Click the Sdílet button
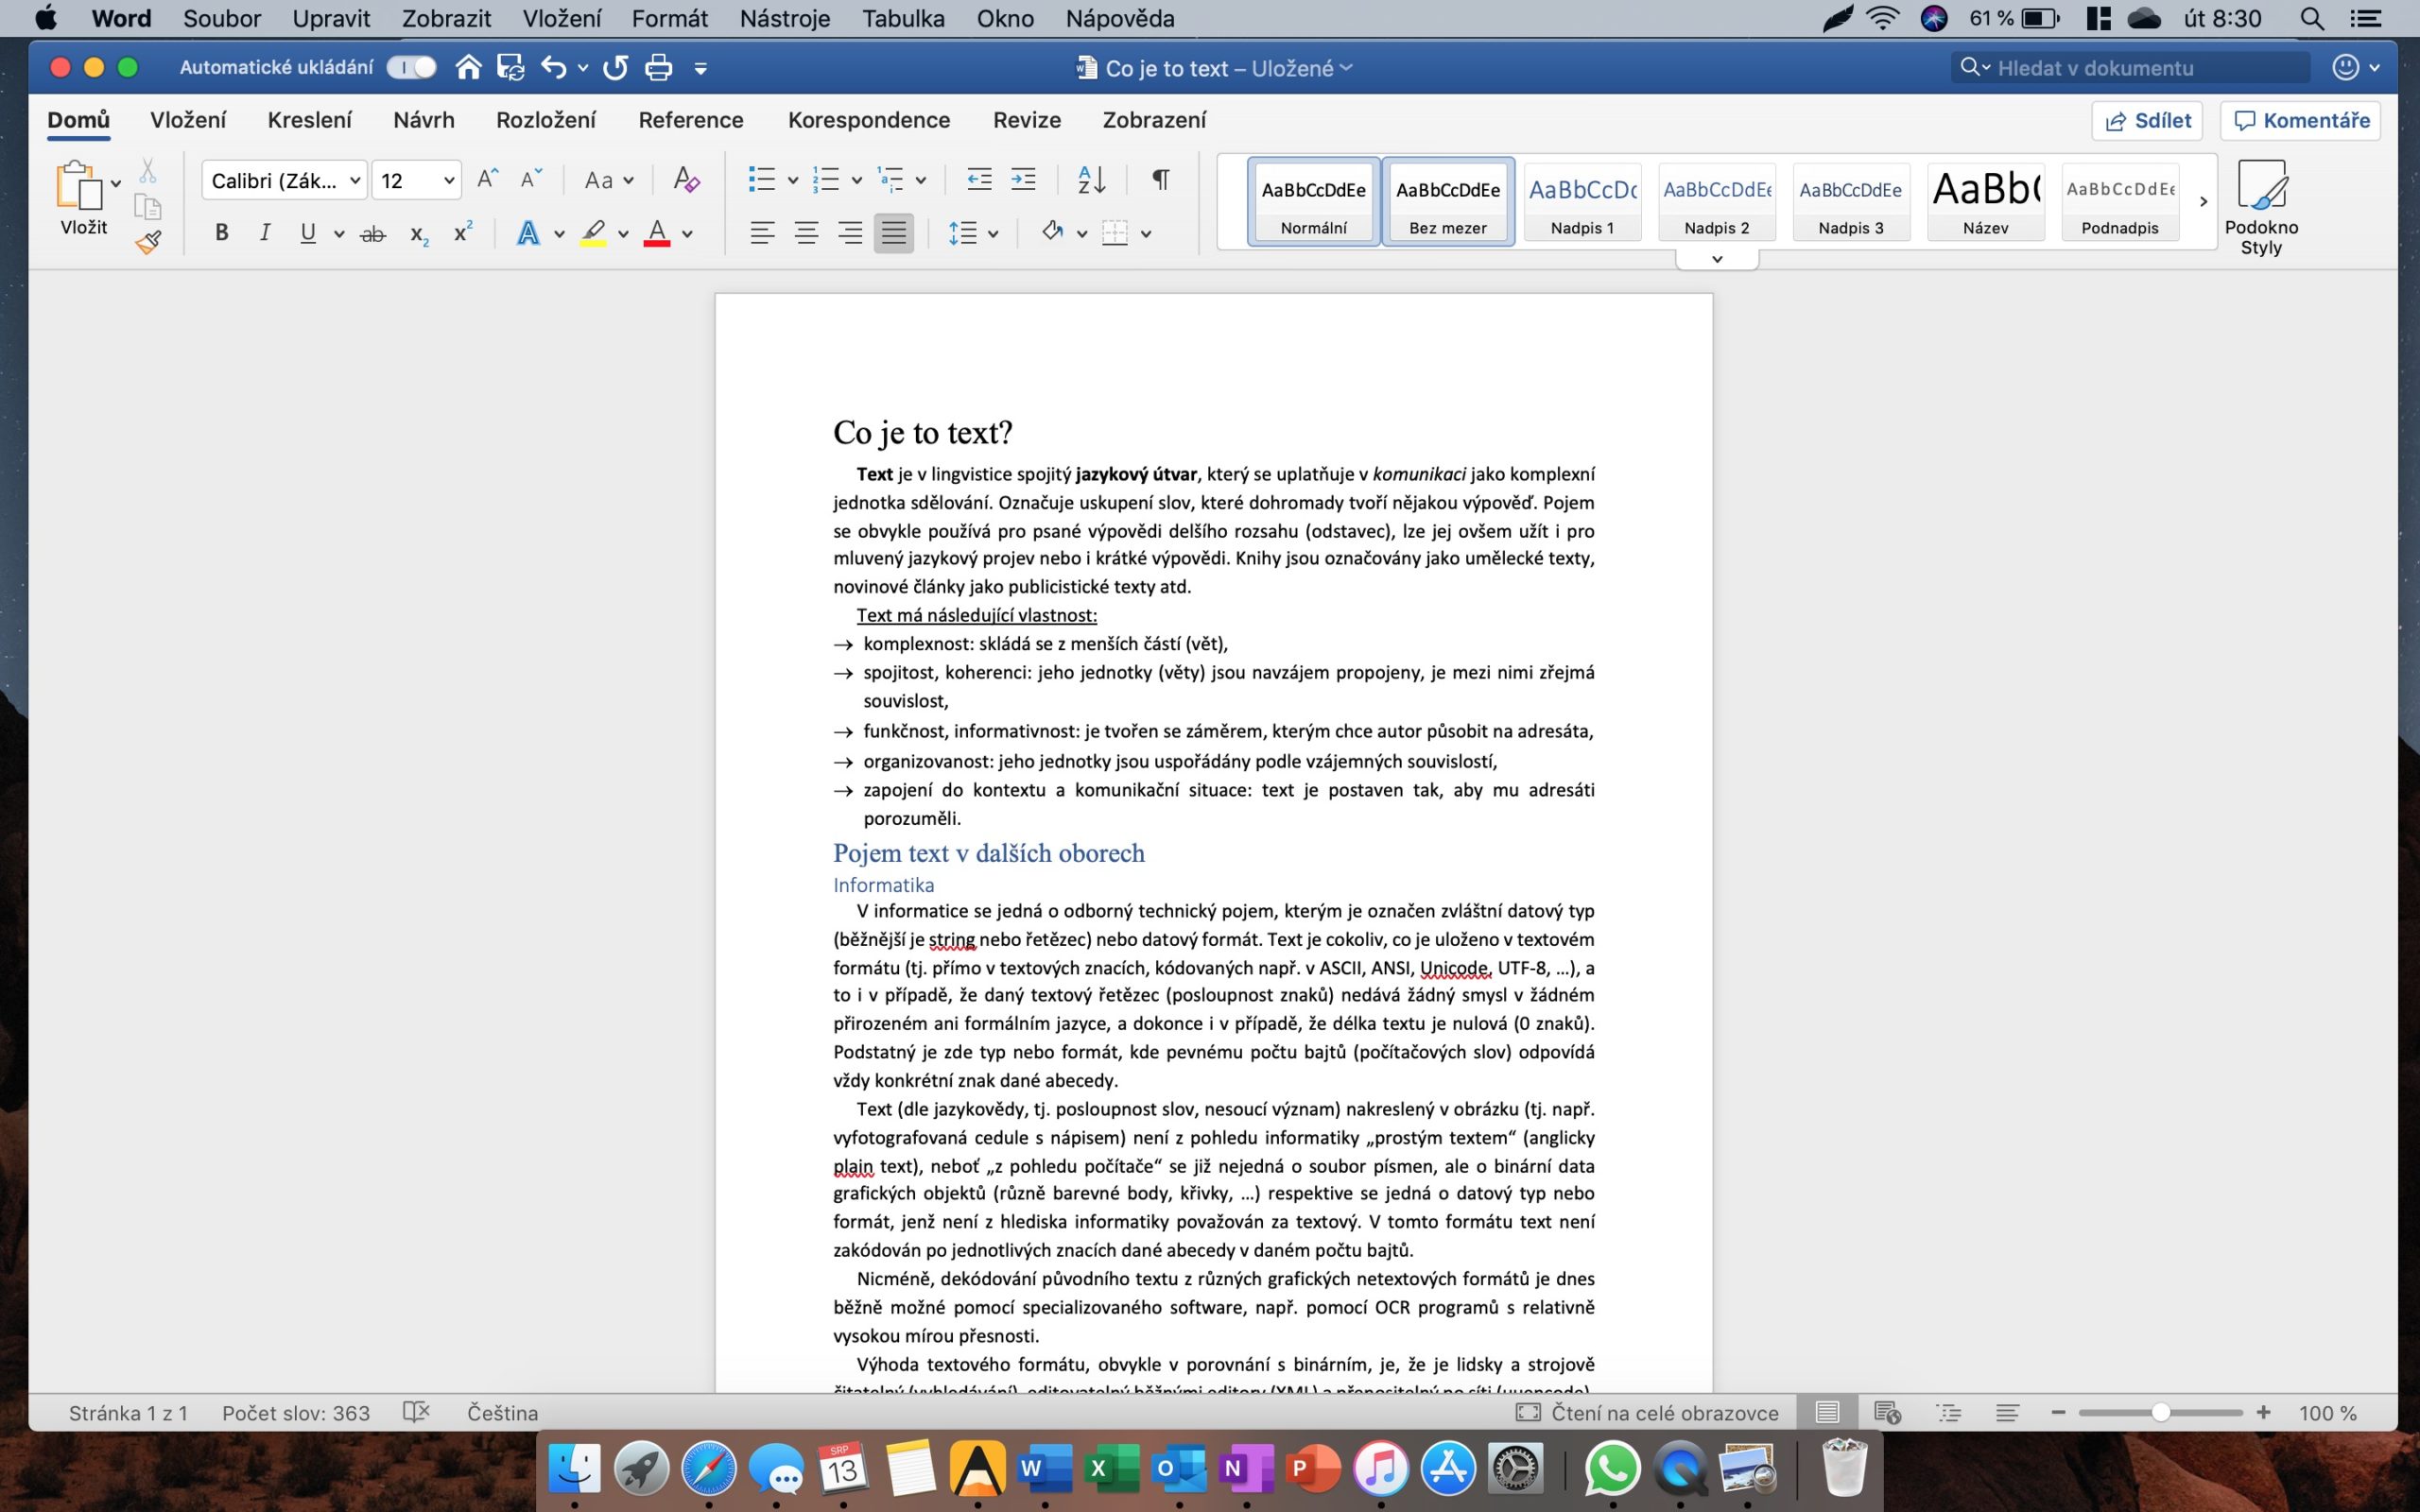The height and width of the screenshot is (1512, 2420). tap(2150, 120)
